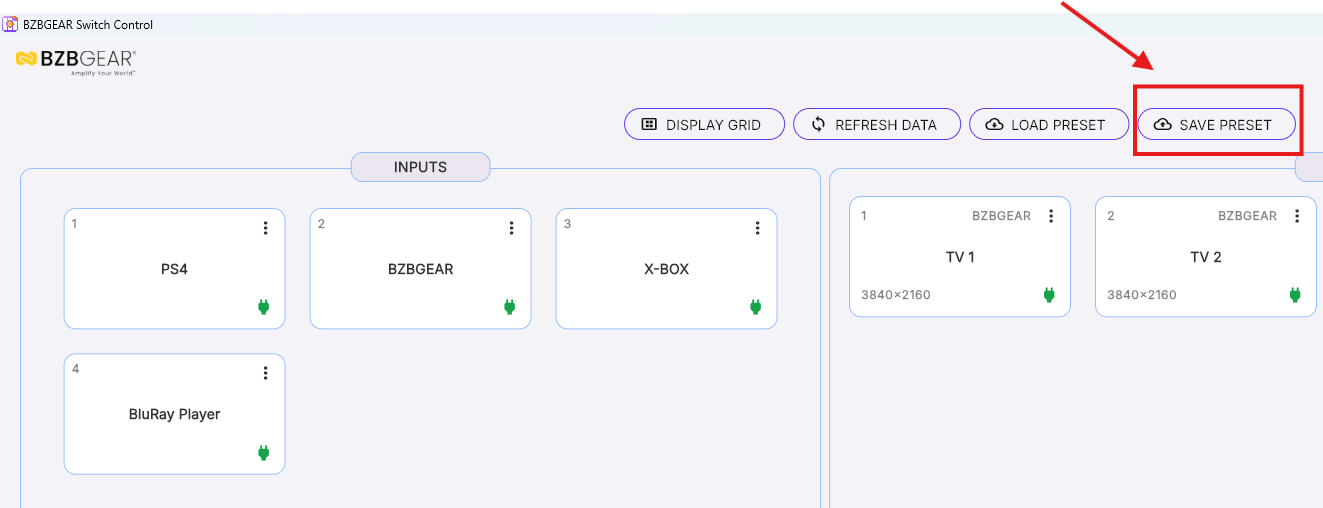The height and width of the screenshot is (508, 1323).
Task: Open the TV 1 output options menu
Action: click(1051, 216)
